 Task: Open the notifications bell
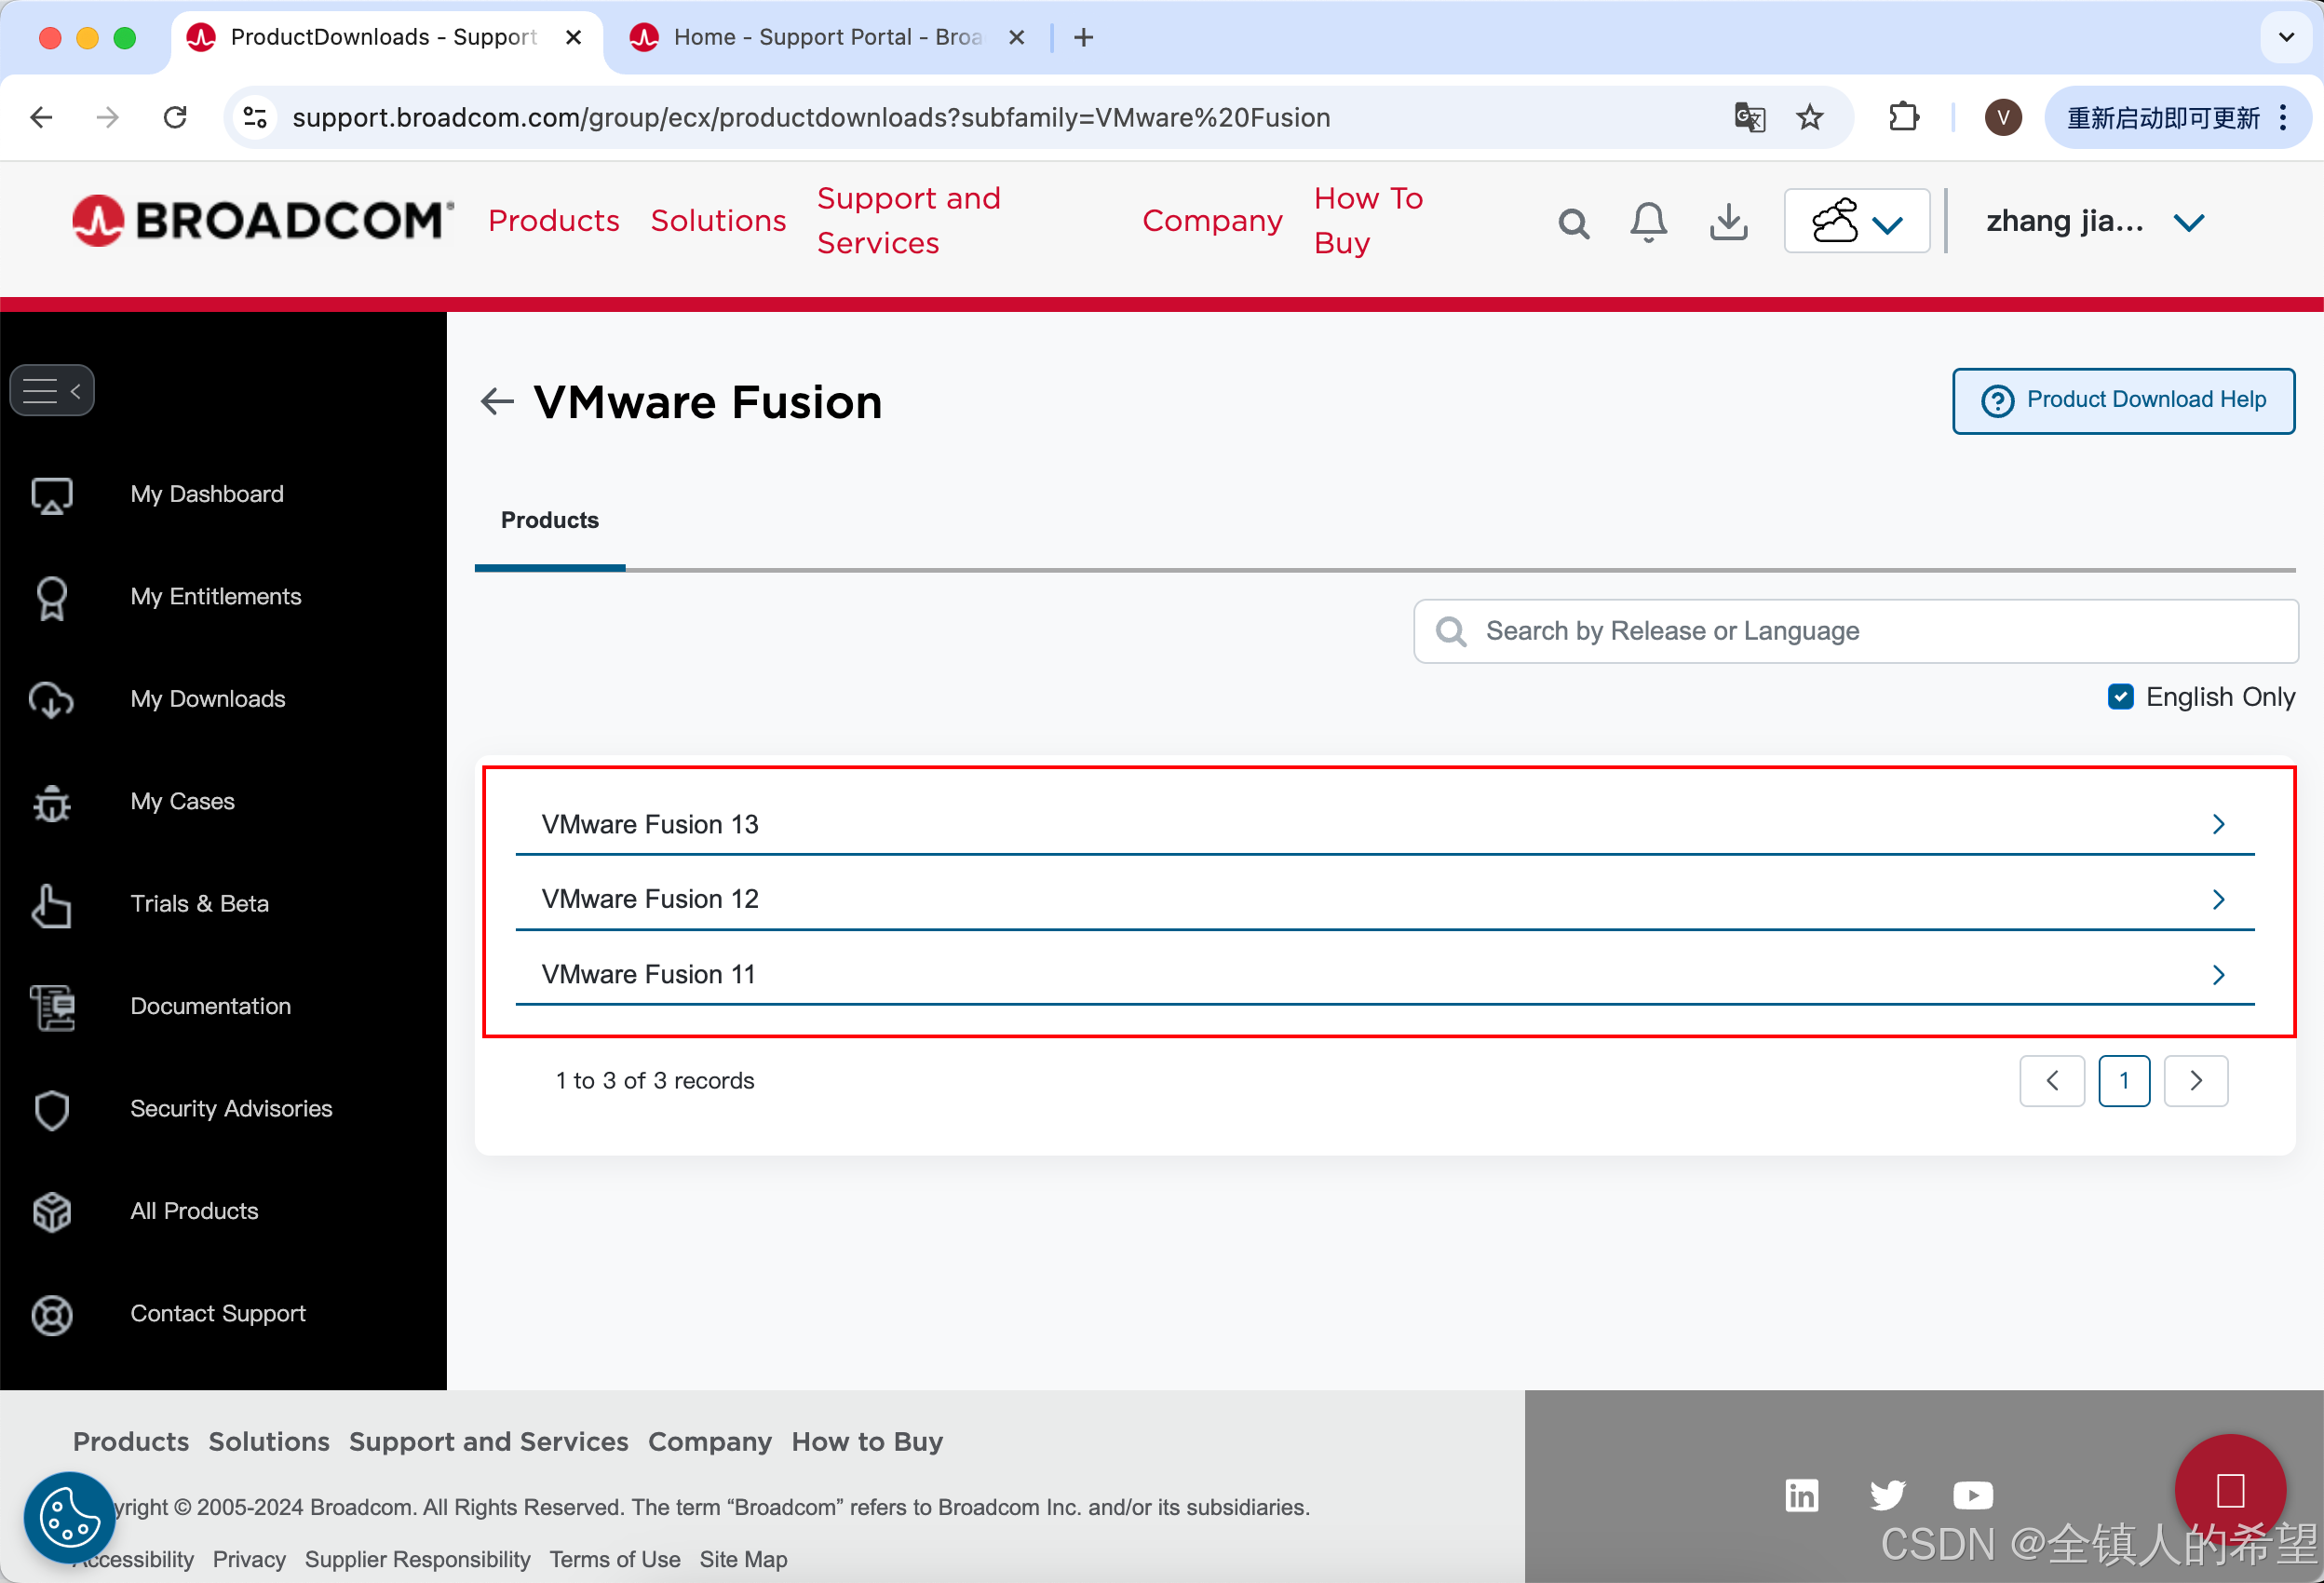coord(1649,222)
